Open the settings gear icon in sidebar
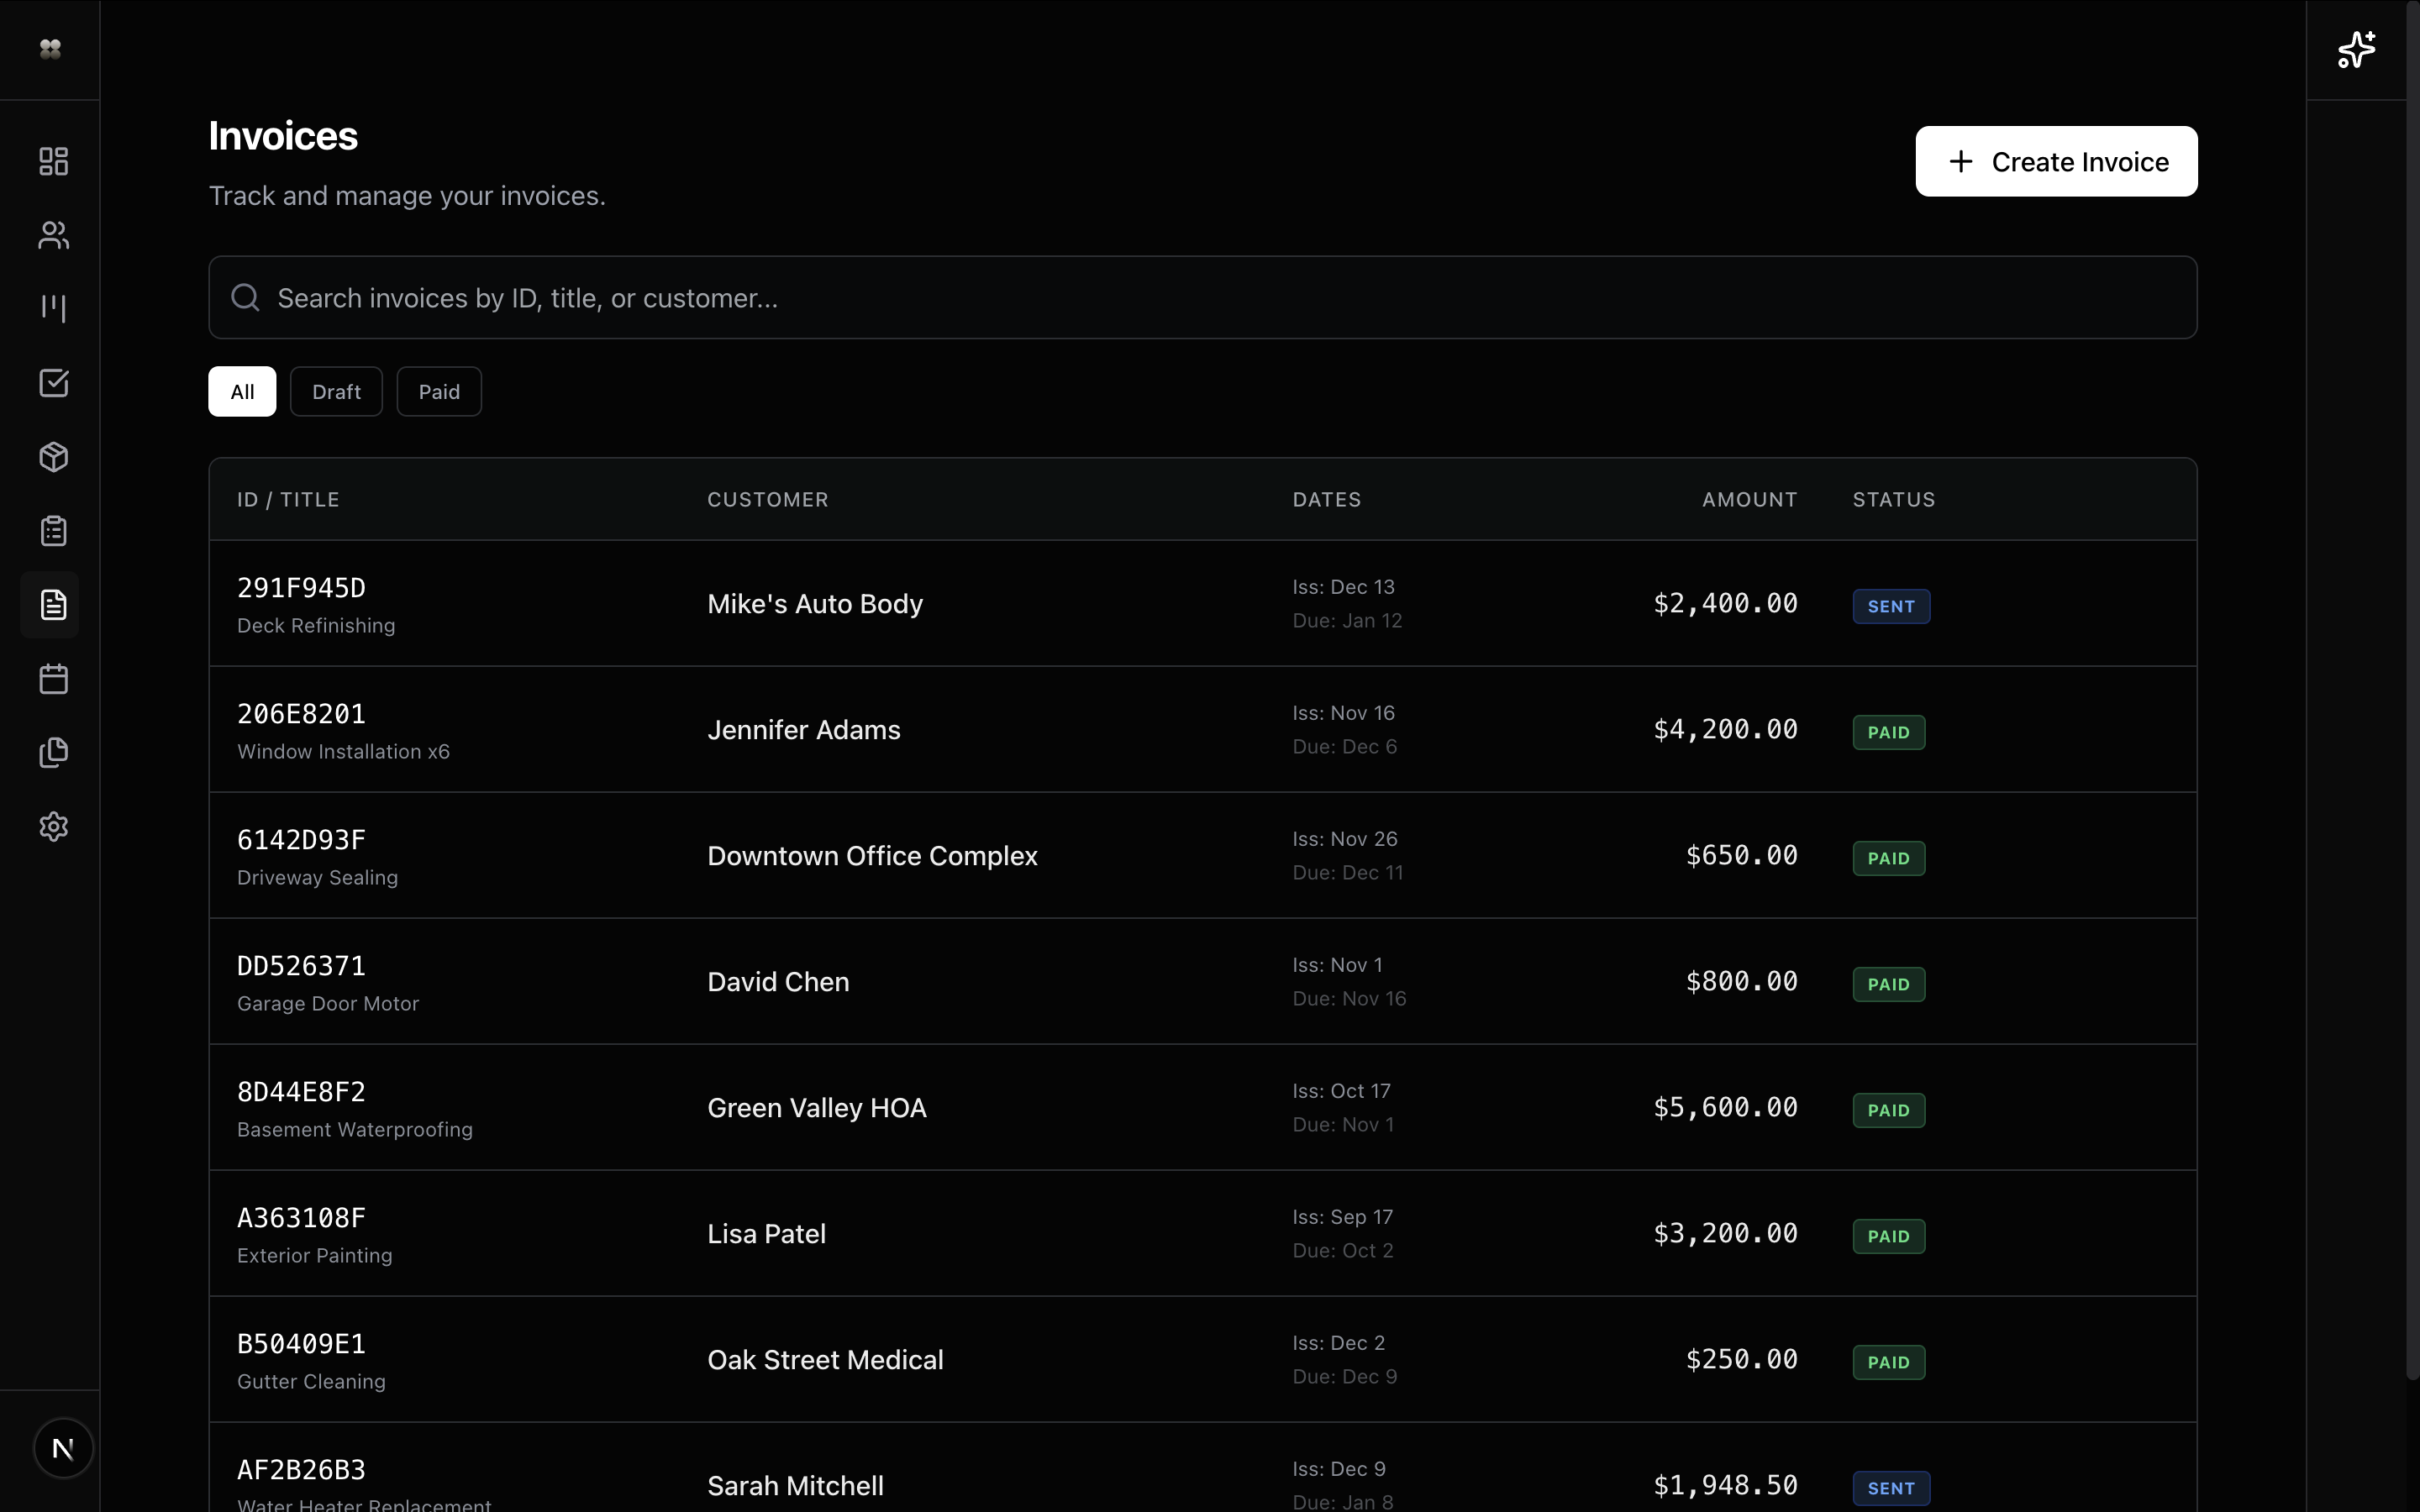2420x1512 pixels. tap(53, 827)
